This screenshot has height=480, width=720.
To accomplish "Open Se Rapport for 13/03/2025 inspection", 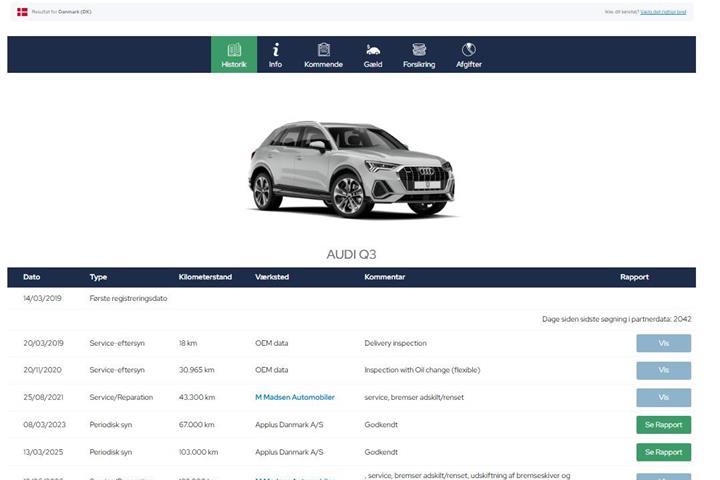I will pyautogui.click(x=663, y=452).
